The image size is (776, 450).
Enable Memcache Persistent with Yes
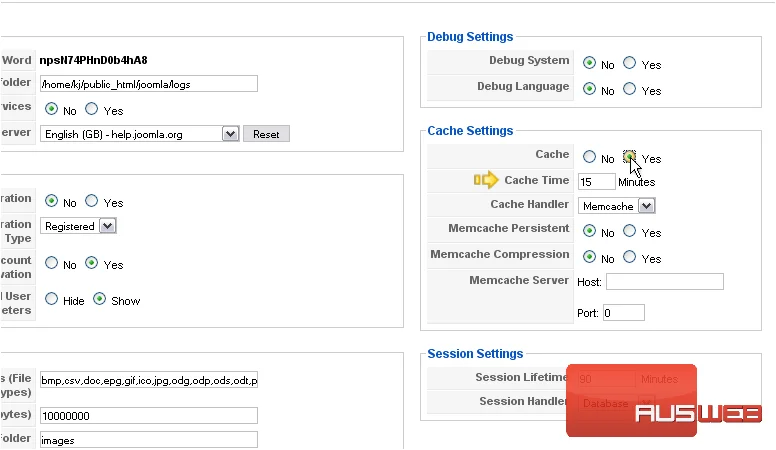630,231
